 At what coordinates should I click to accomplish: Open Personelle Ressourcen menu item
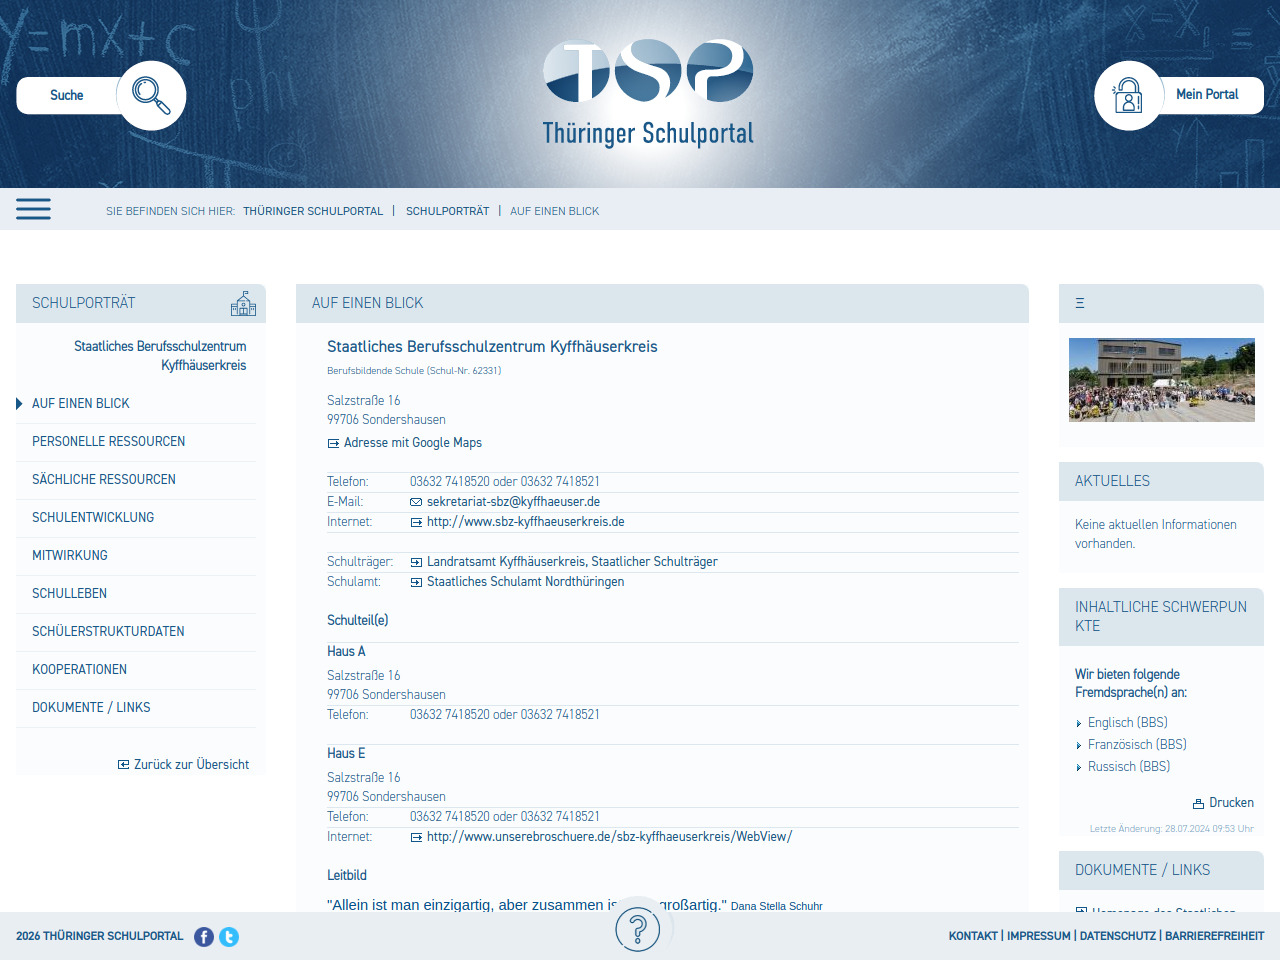pyautogui.click(x=108, y=441)
